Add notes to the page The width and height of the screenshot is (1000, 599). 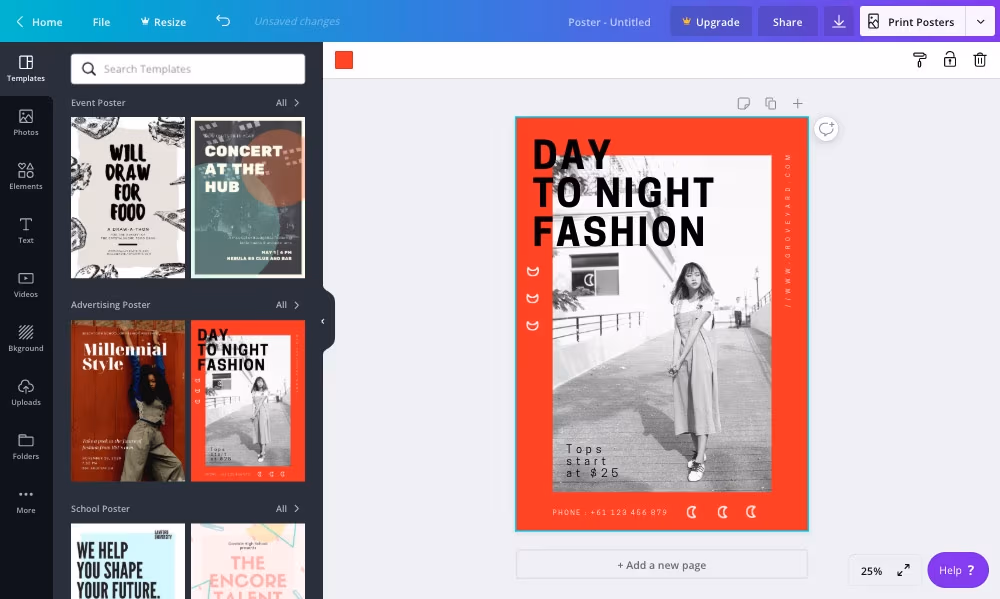tap(744, 103)
